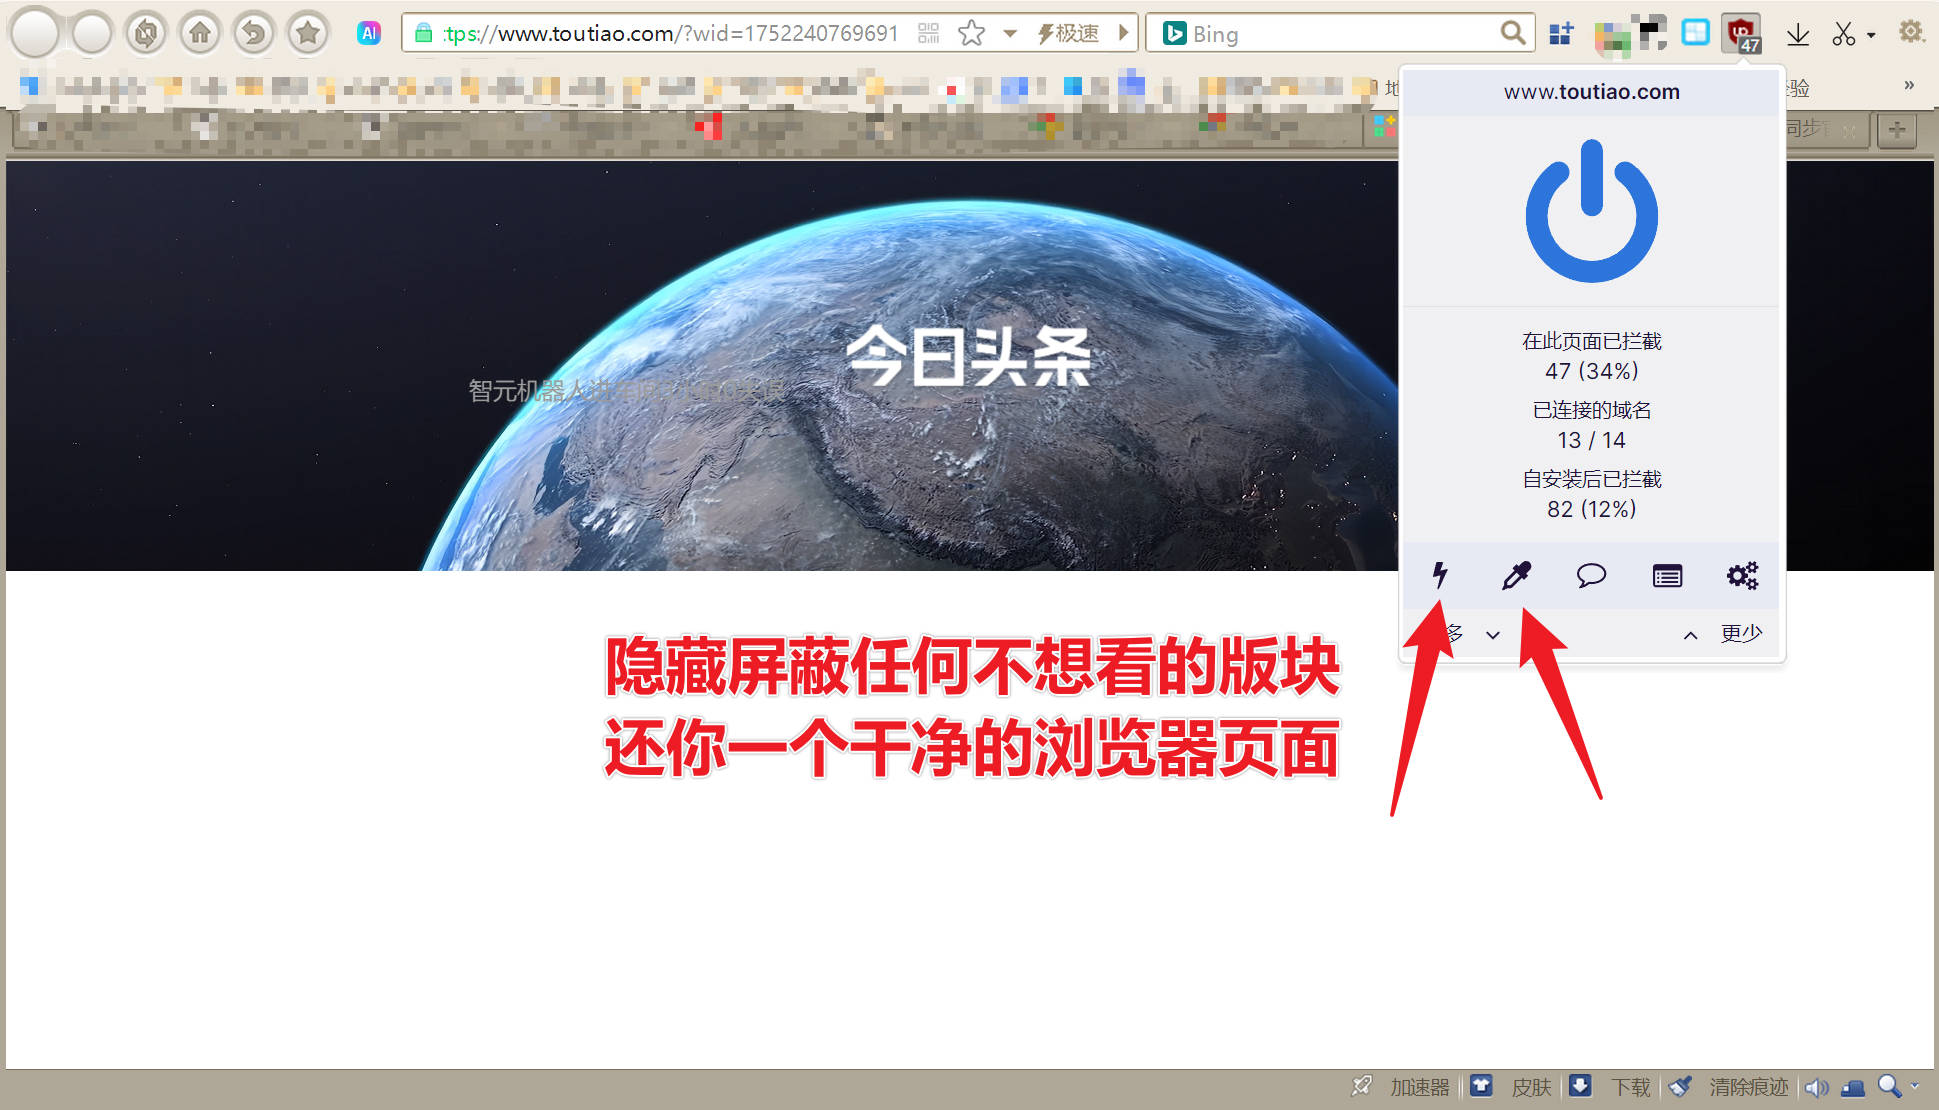Click the AI assistant icon
Image resolution: width=1939 pixels, height=1110 pixels.
[369, 33]
